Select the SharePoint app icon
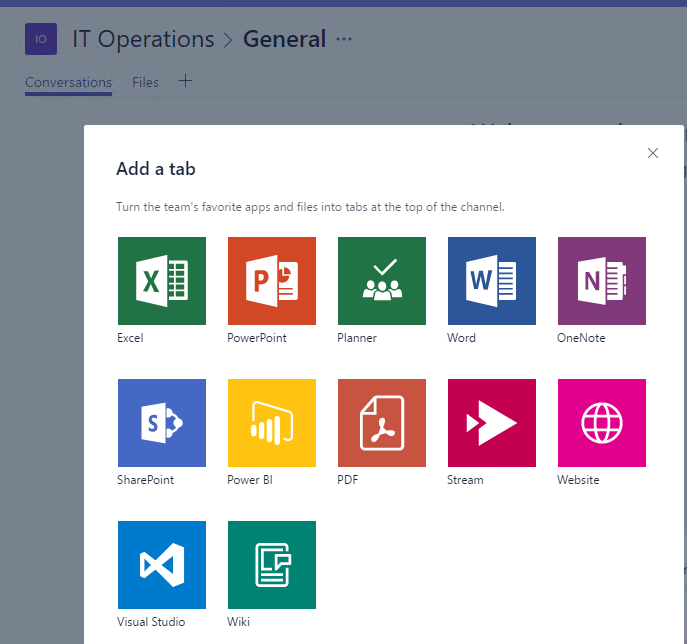Viewport: 687px width, 644px height. [162, 423]
